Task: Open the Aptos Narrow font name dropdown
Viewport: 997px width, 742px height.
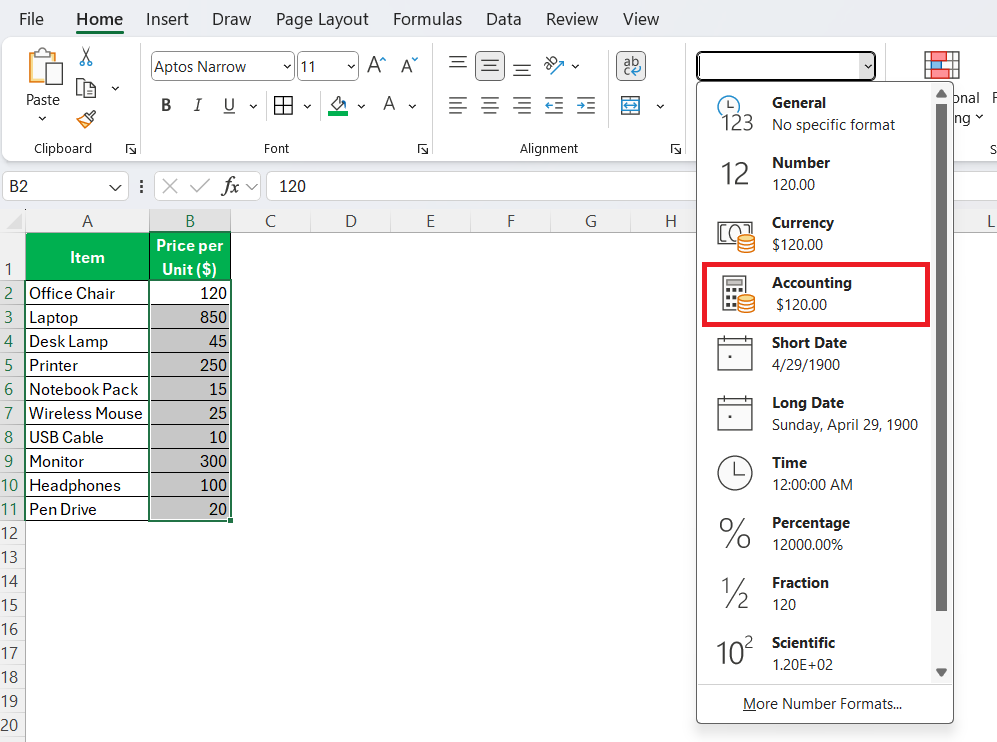Action: point(287,66)
